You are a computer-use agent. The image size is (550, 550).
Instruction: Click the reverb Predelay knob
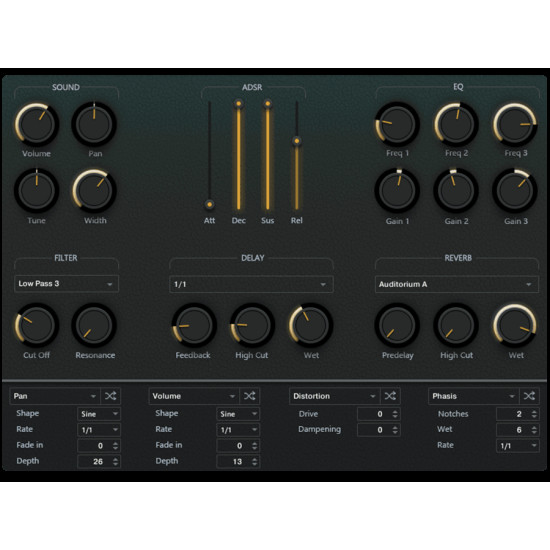click(x=397, y=325)
